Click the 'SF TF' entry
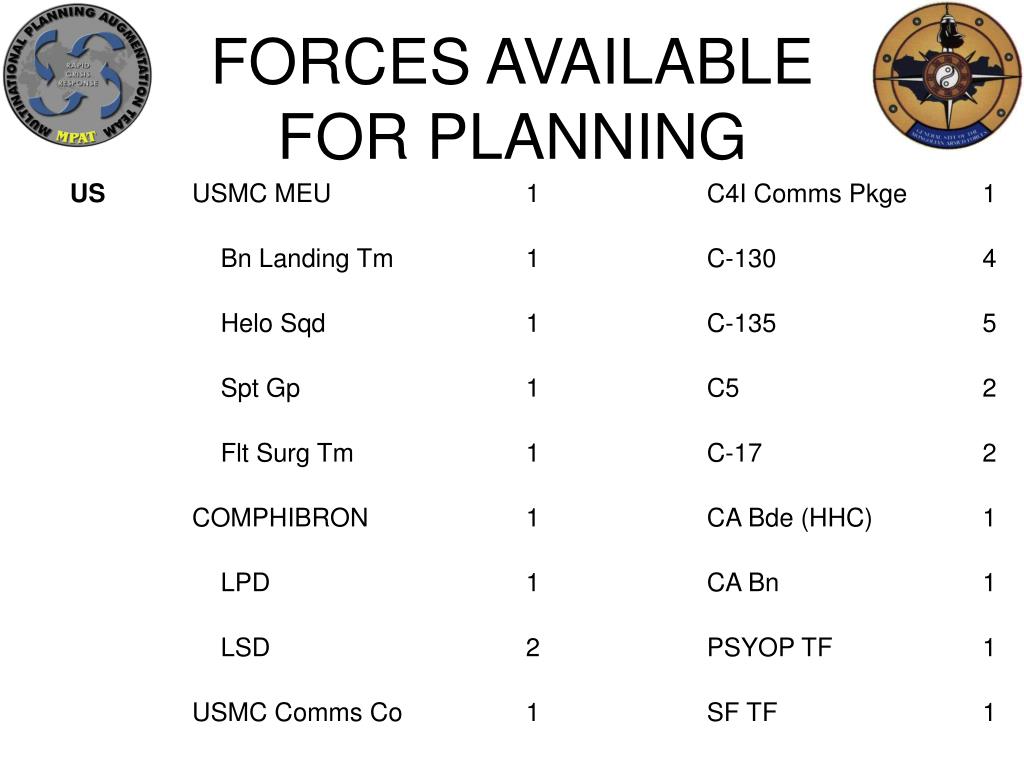Image resolution: width=1024 pixels, height=768 pixels. tap(742, 712)
